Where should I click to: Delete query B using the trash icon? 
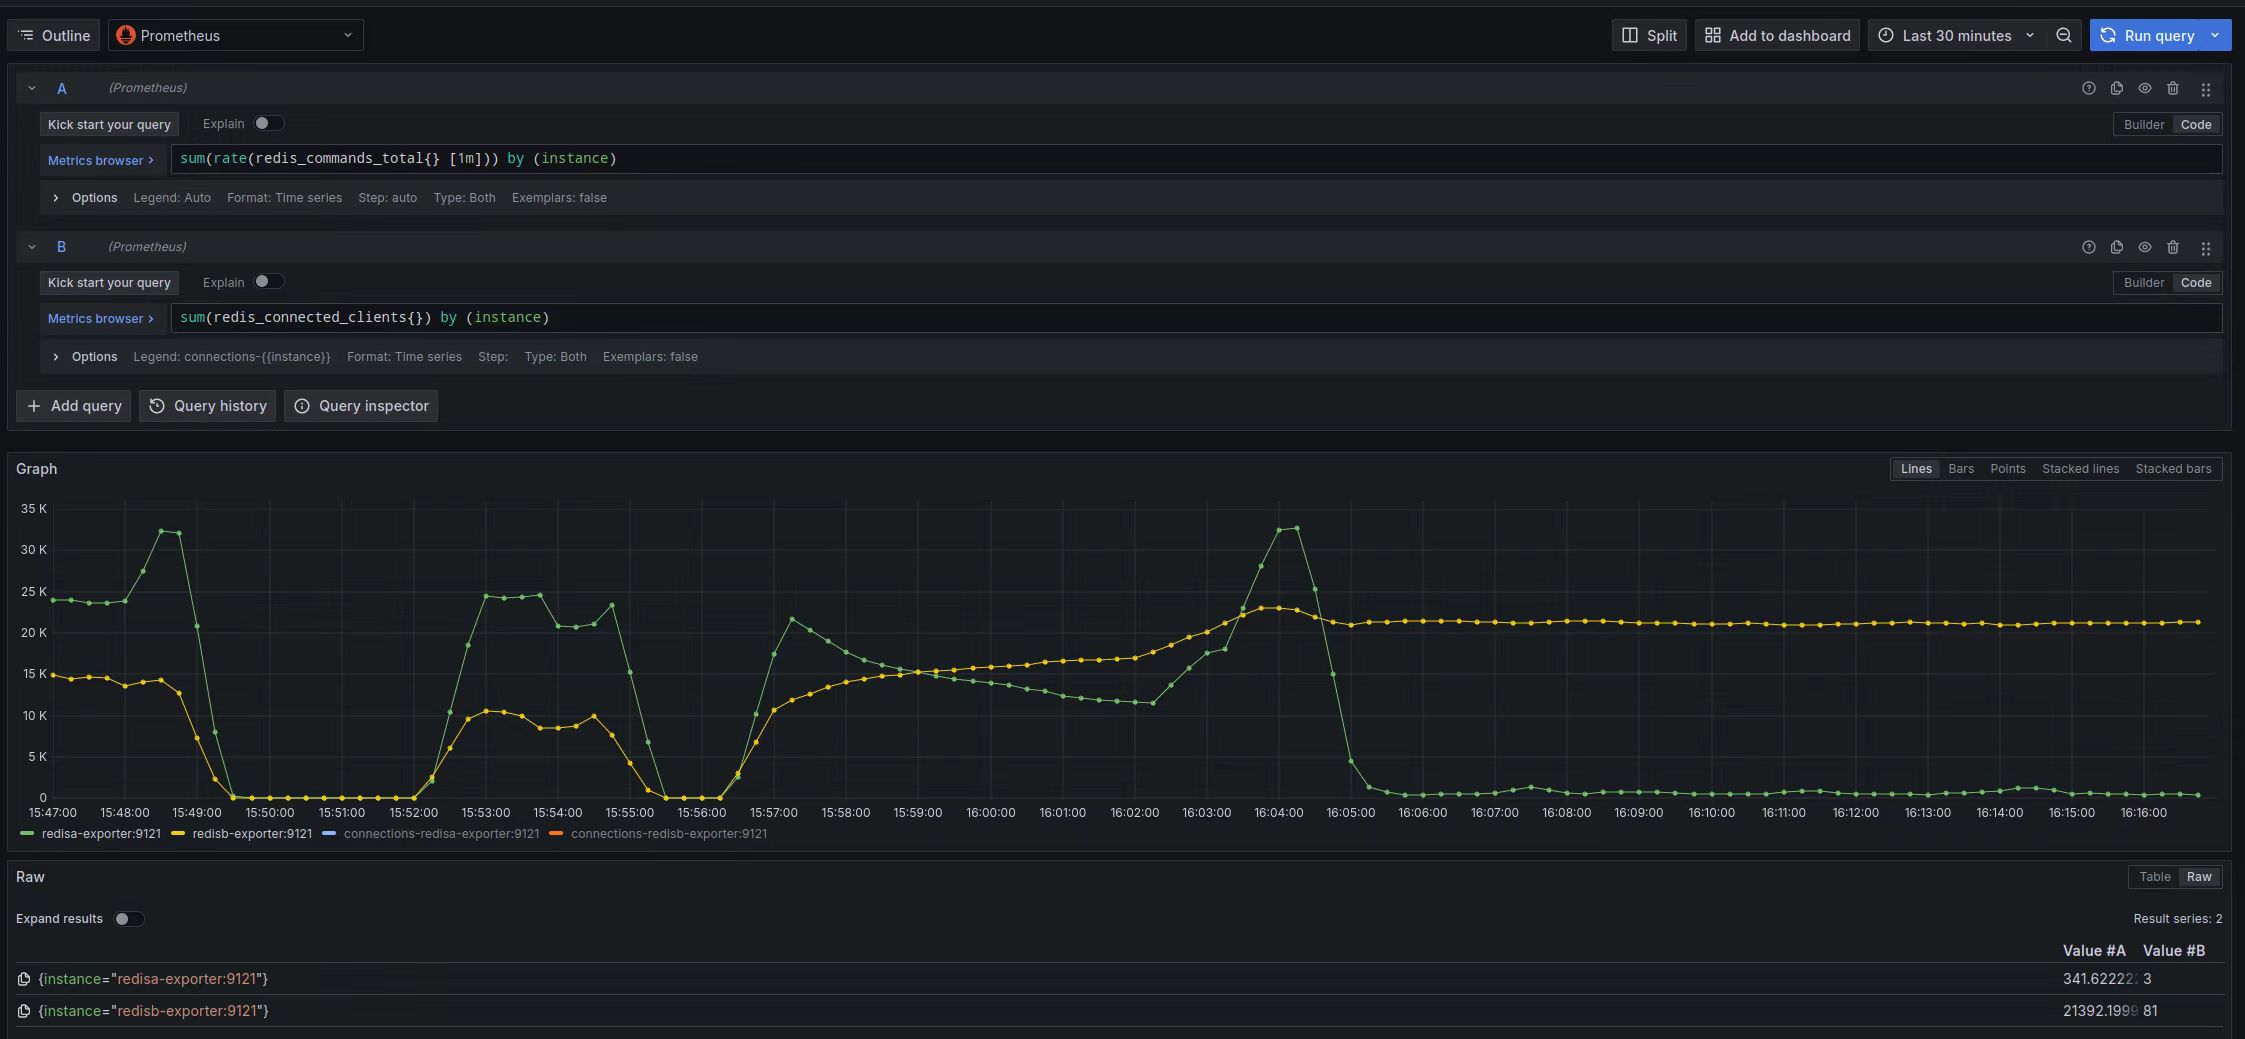(2172, 247)
